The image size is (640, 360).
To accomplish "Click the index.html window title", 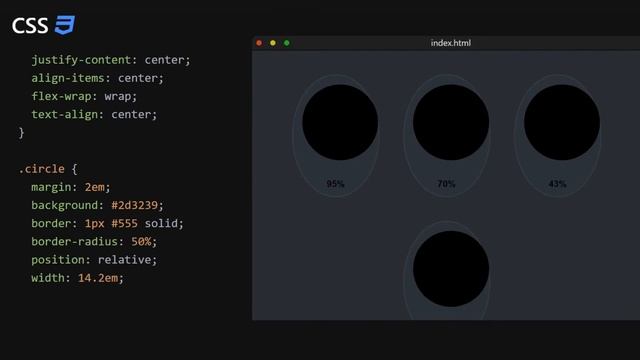I will click(451, 43).
